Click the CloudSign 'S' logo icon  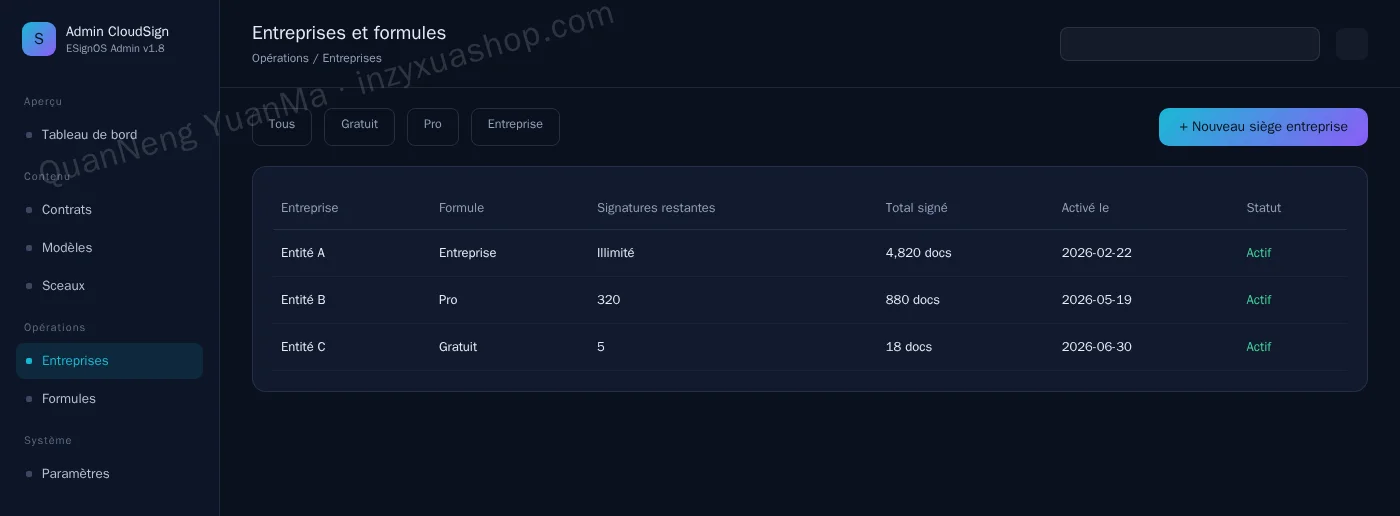[39, 39]
